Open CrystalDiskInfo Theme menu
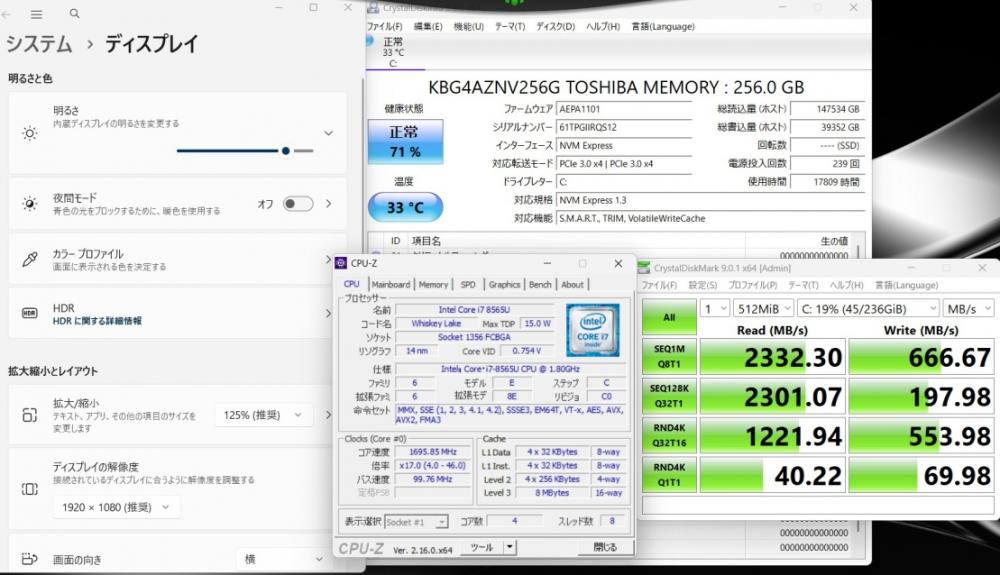 (x=510, y=26)
